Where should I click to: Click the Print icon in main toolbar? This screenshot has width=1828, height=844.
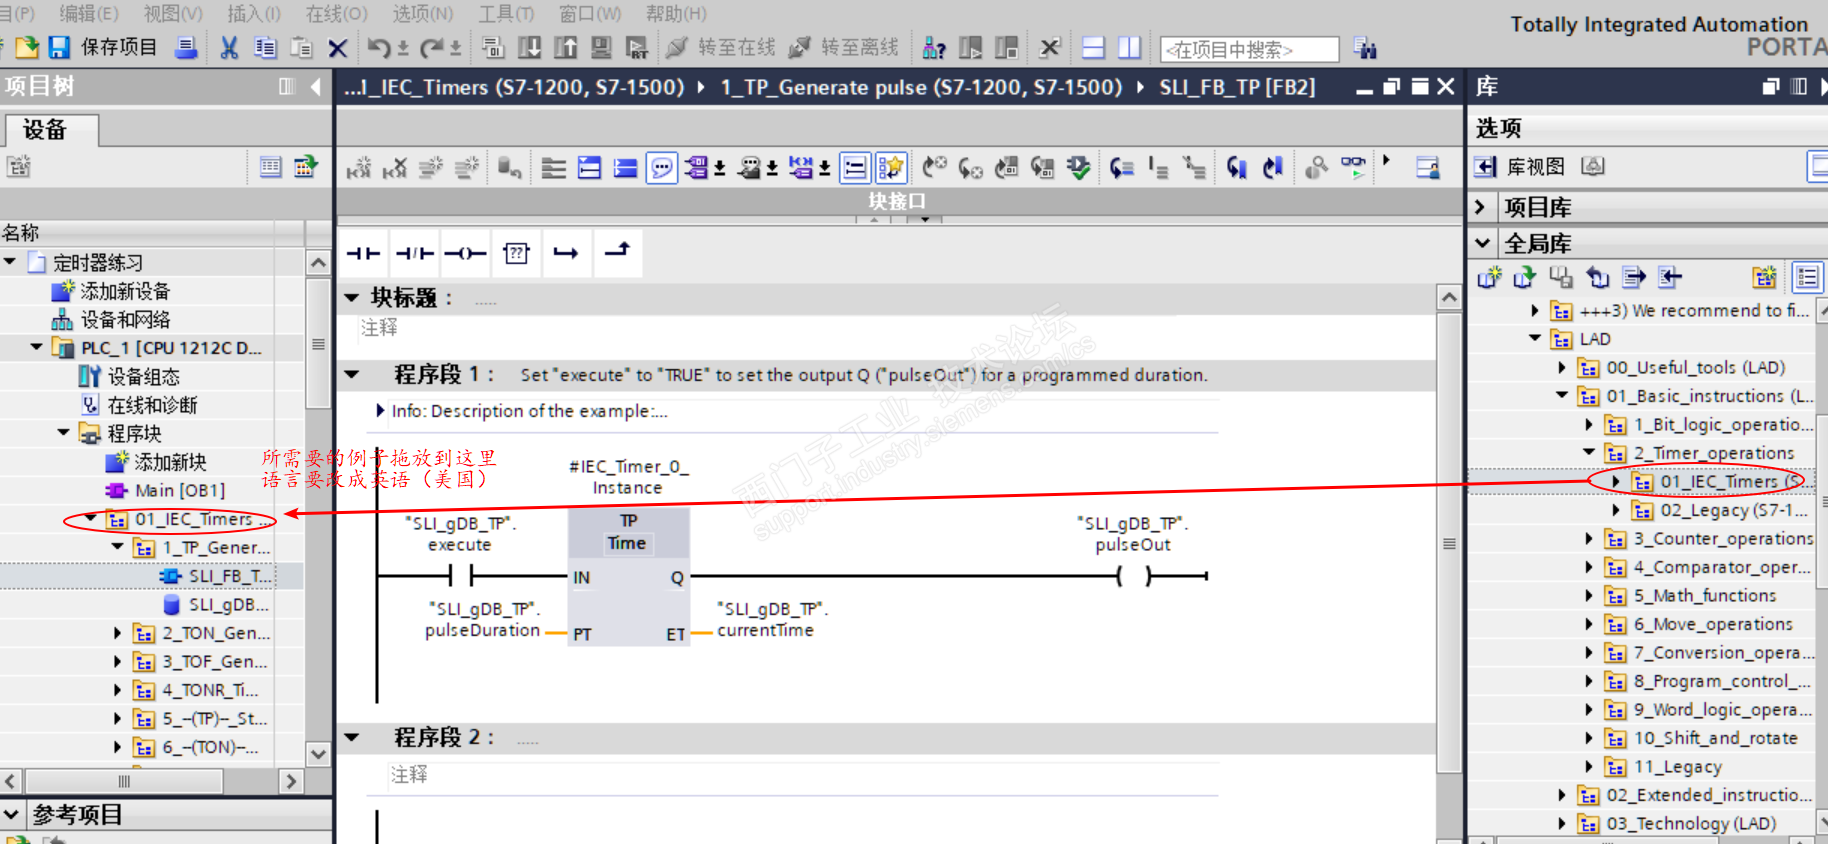(x=186, y=47)
